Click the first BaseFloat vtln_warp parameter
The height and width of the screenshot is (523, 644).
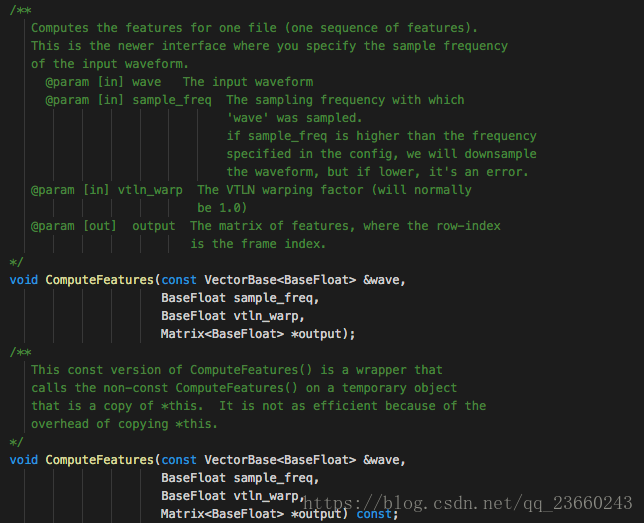[232, 316]
